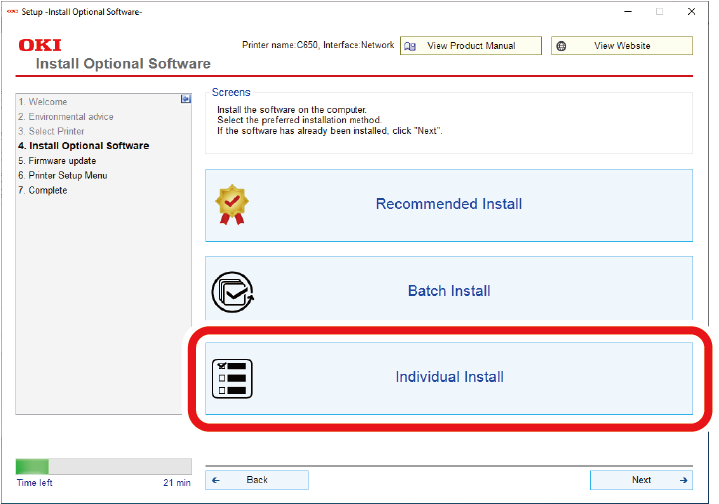Click the Batch Install checkmark icon
Screen dimensions: 719x504
coord(233,291)
